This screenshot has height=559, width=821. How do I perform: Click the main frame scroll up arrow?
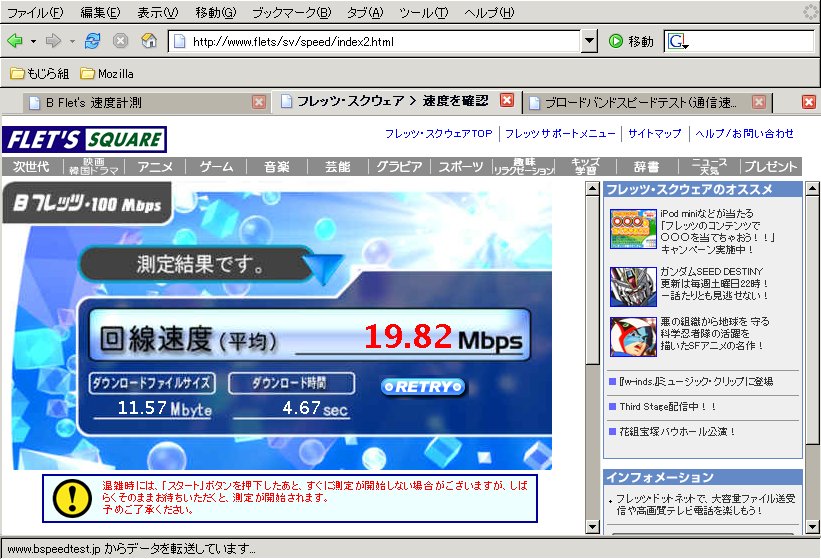[x=592, y=188]
